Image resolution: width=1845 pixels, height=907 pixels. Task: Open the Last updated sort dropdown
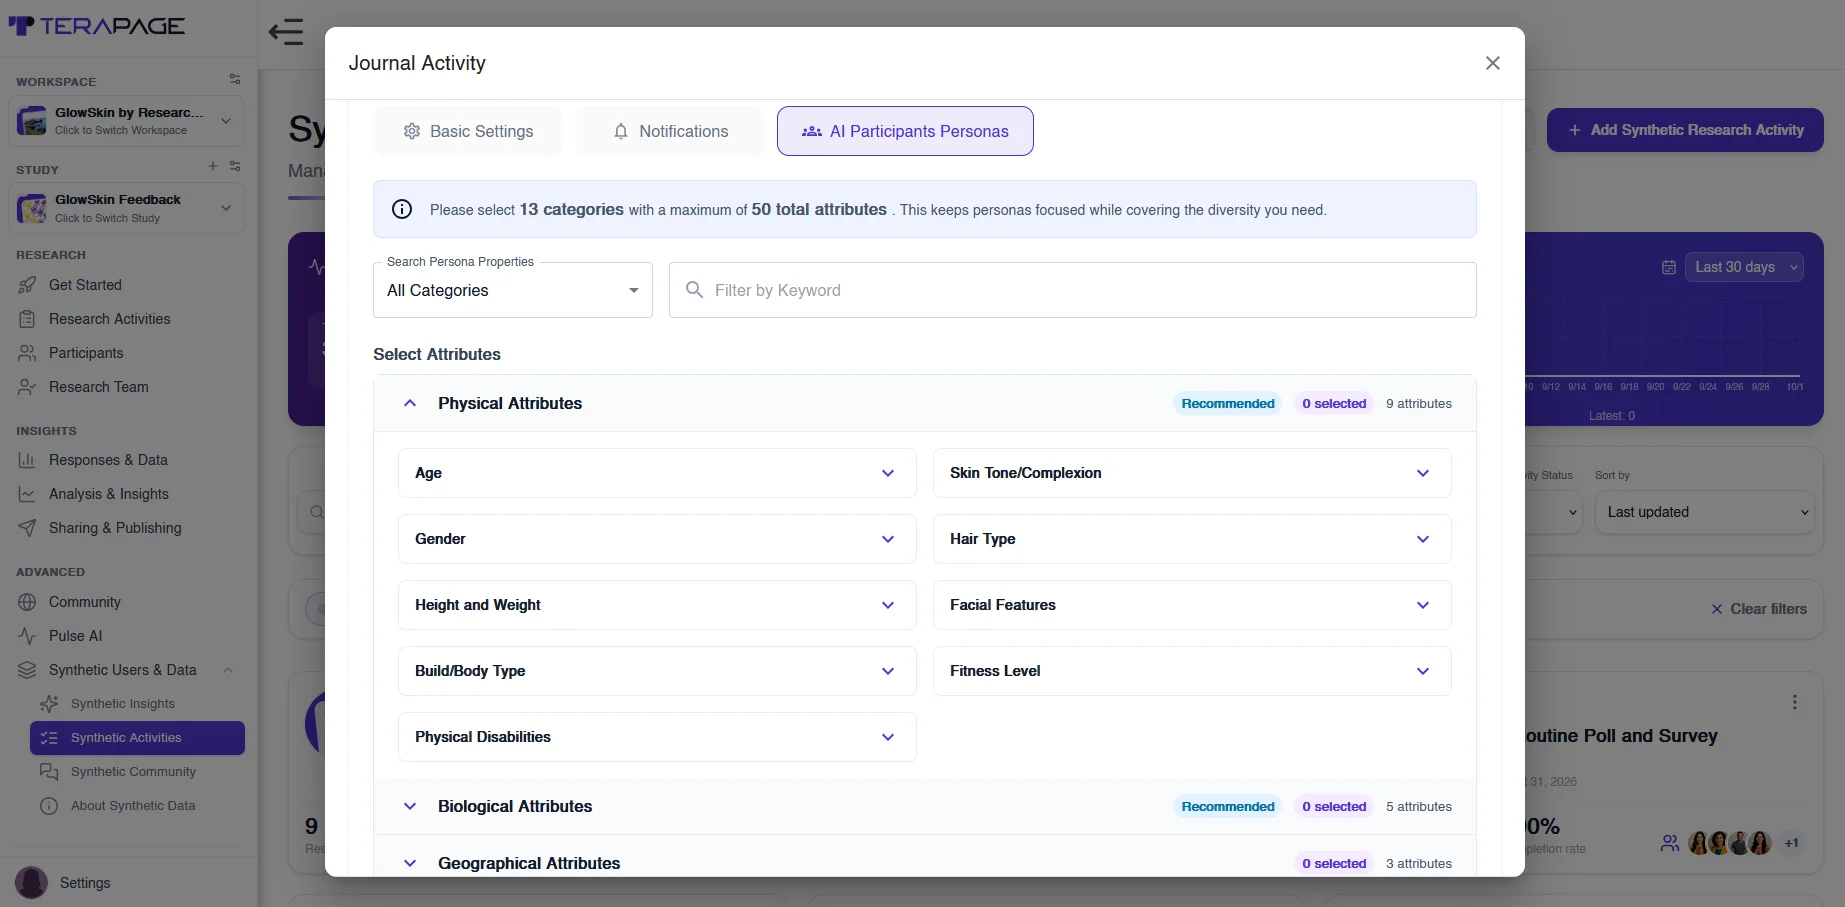(x=1704, y=512)
